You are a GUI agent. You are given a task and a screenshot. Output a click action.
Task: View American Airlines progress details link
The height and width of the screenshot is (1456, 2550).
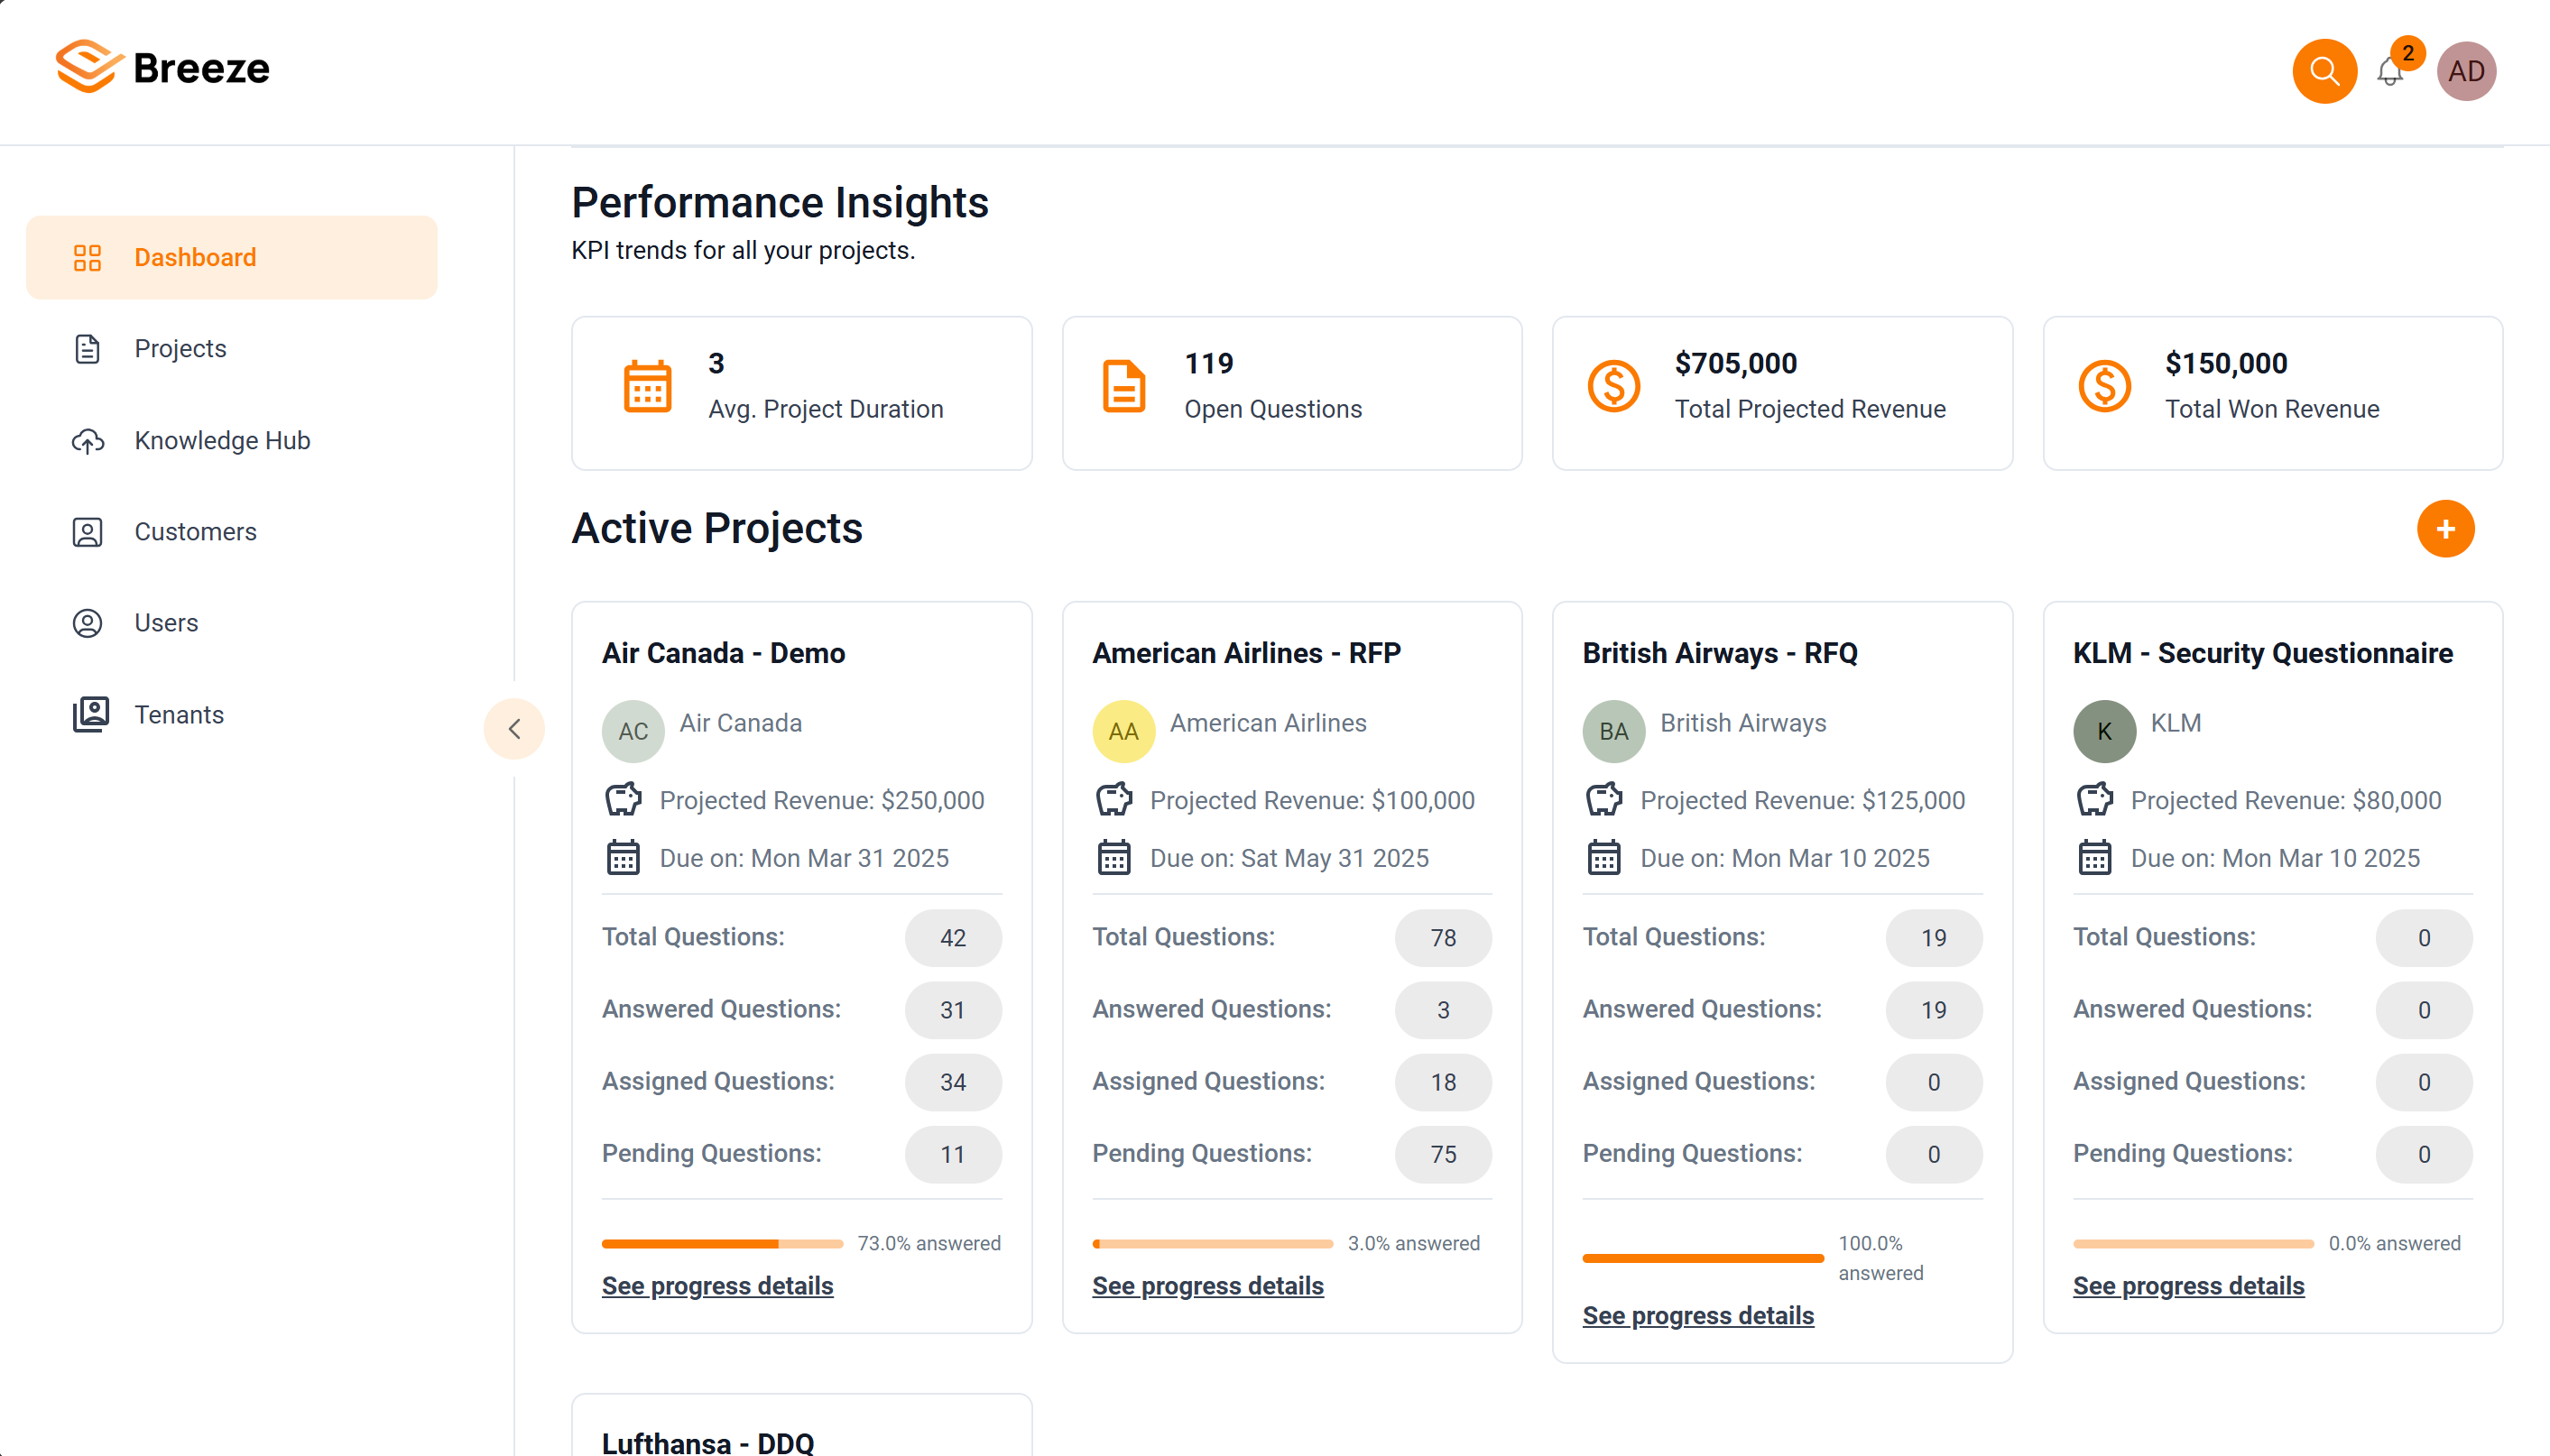[1207, 1285]
